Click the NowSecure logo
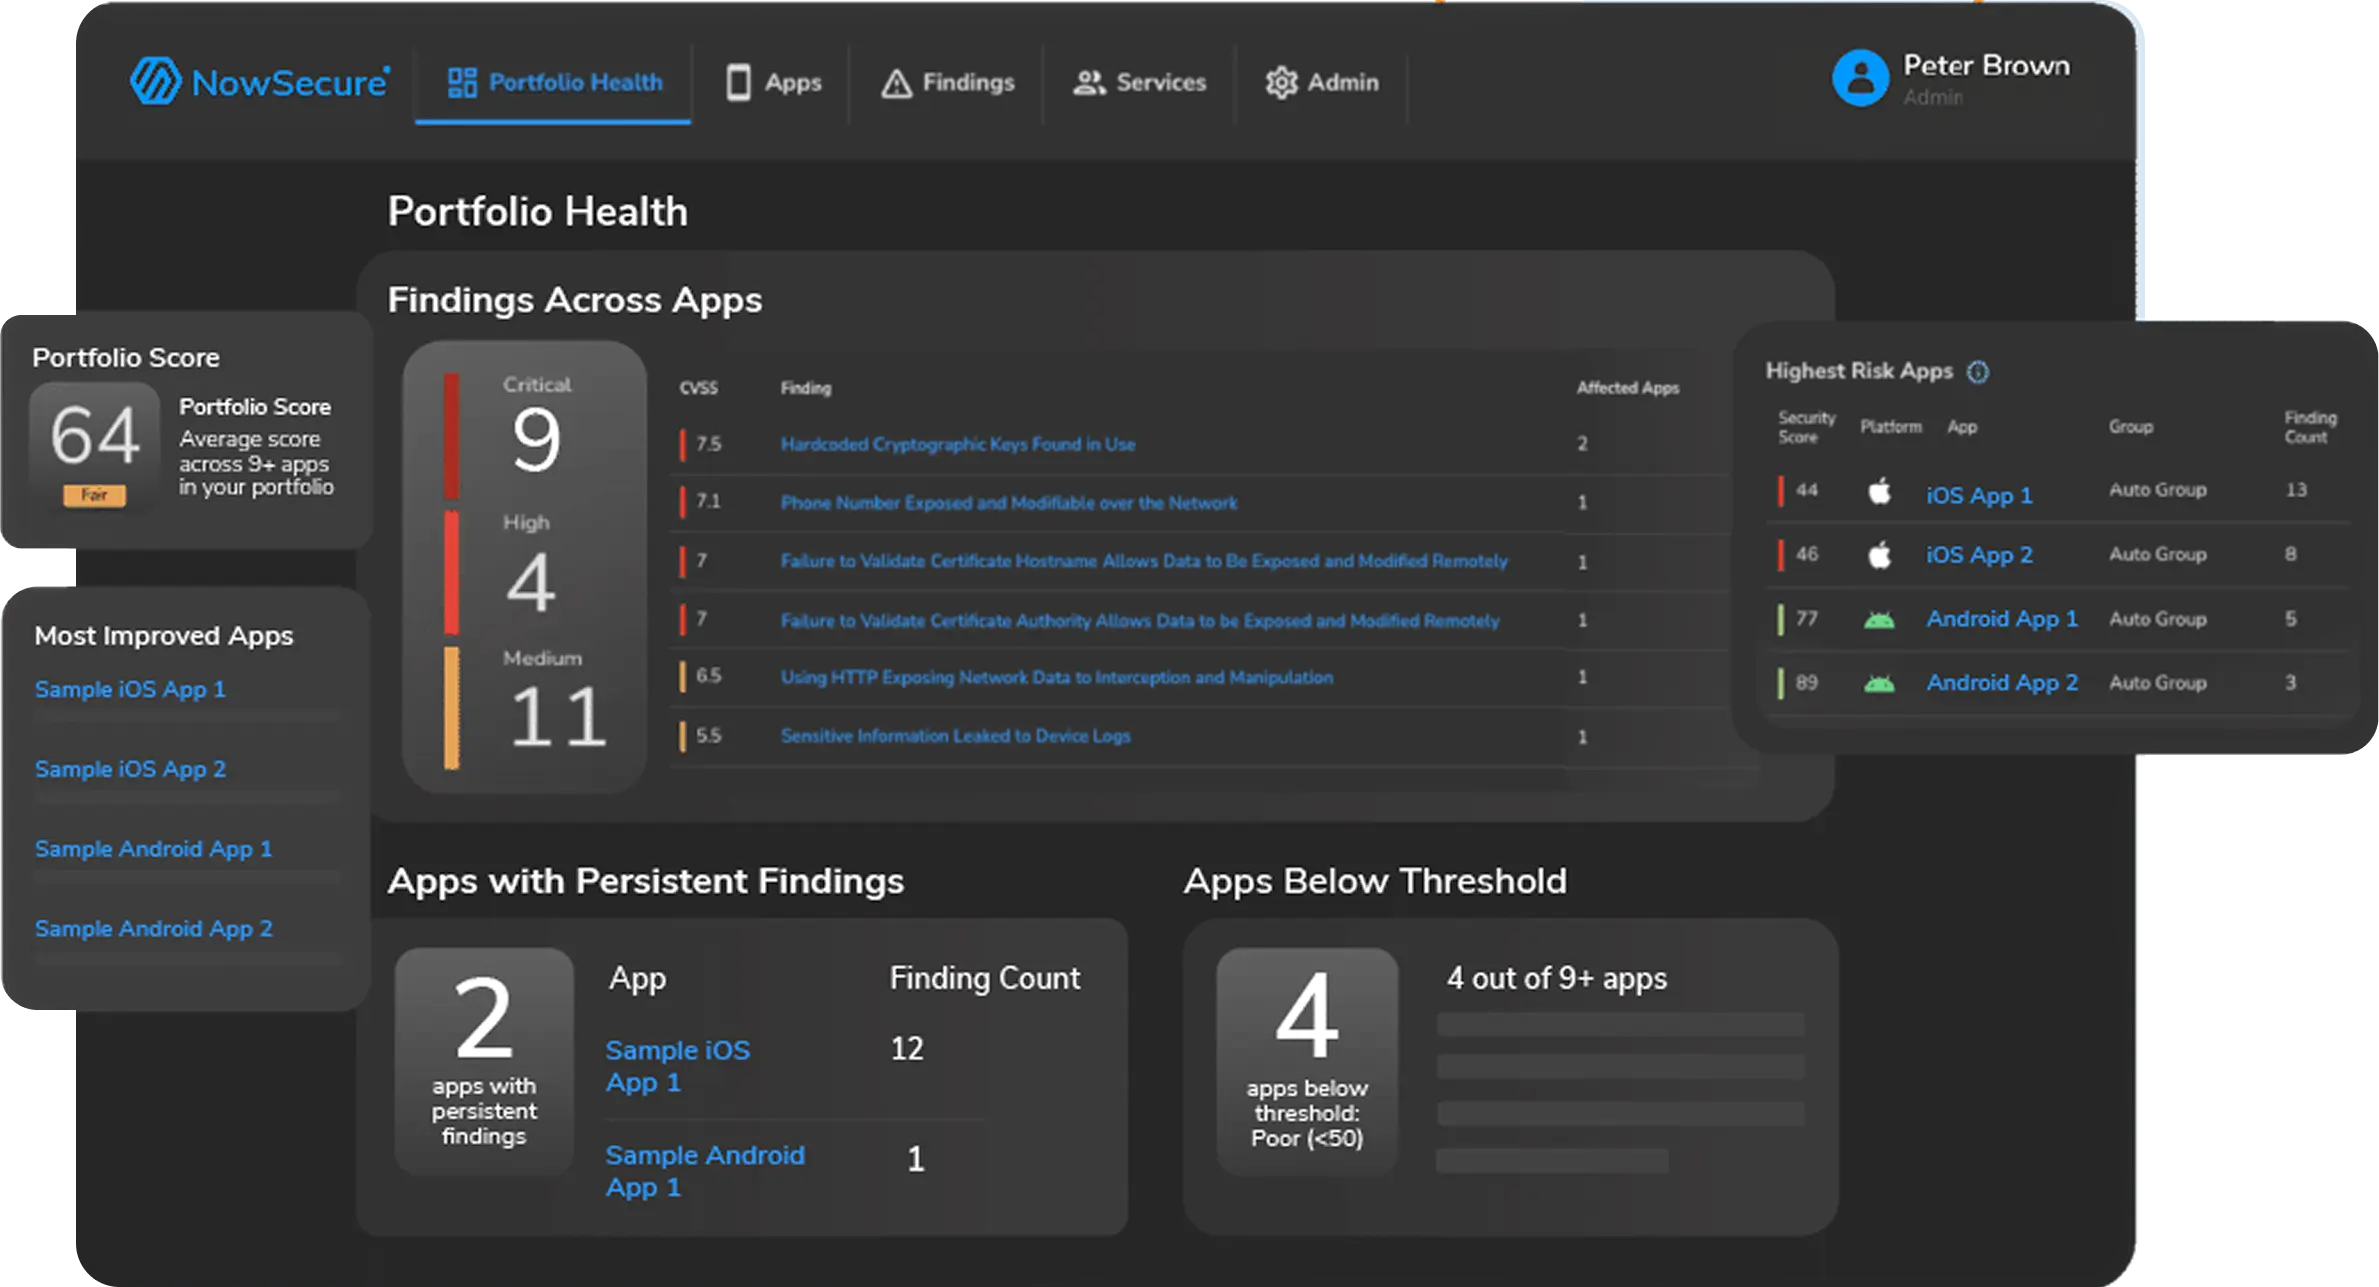 260,81
